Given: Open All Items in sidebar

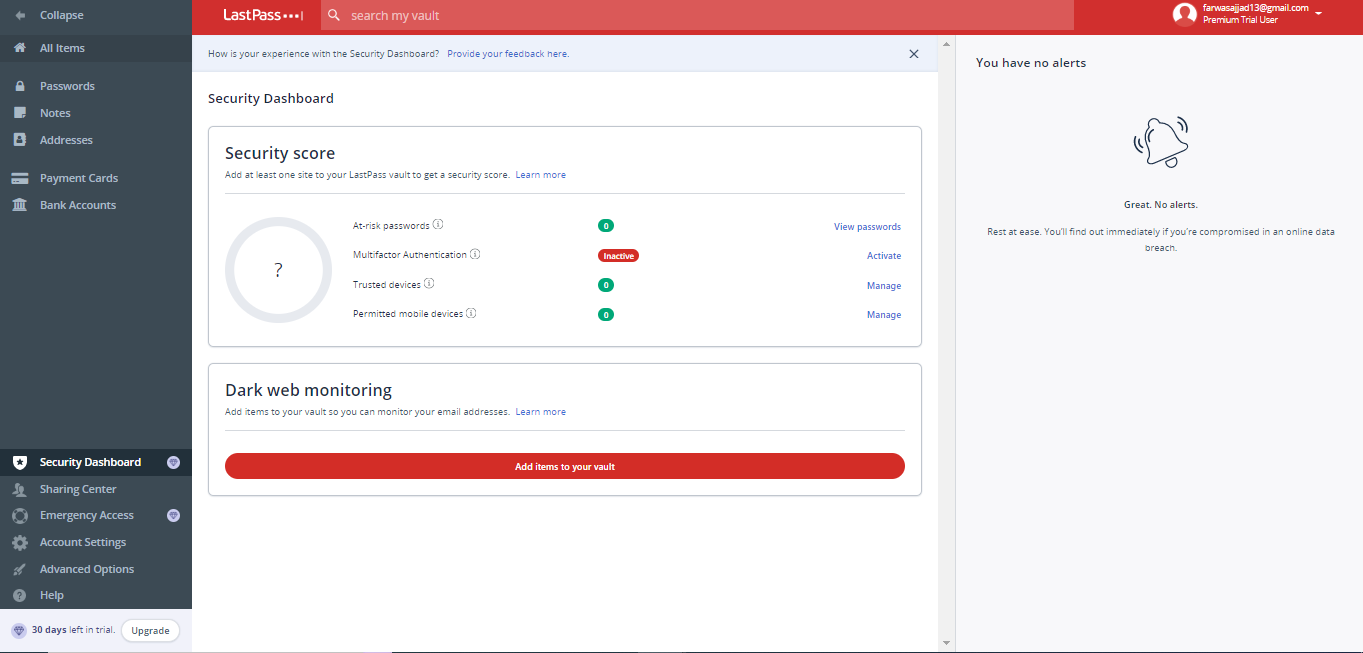Looking at the screenshot, I should point(96,48).
